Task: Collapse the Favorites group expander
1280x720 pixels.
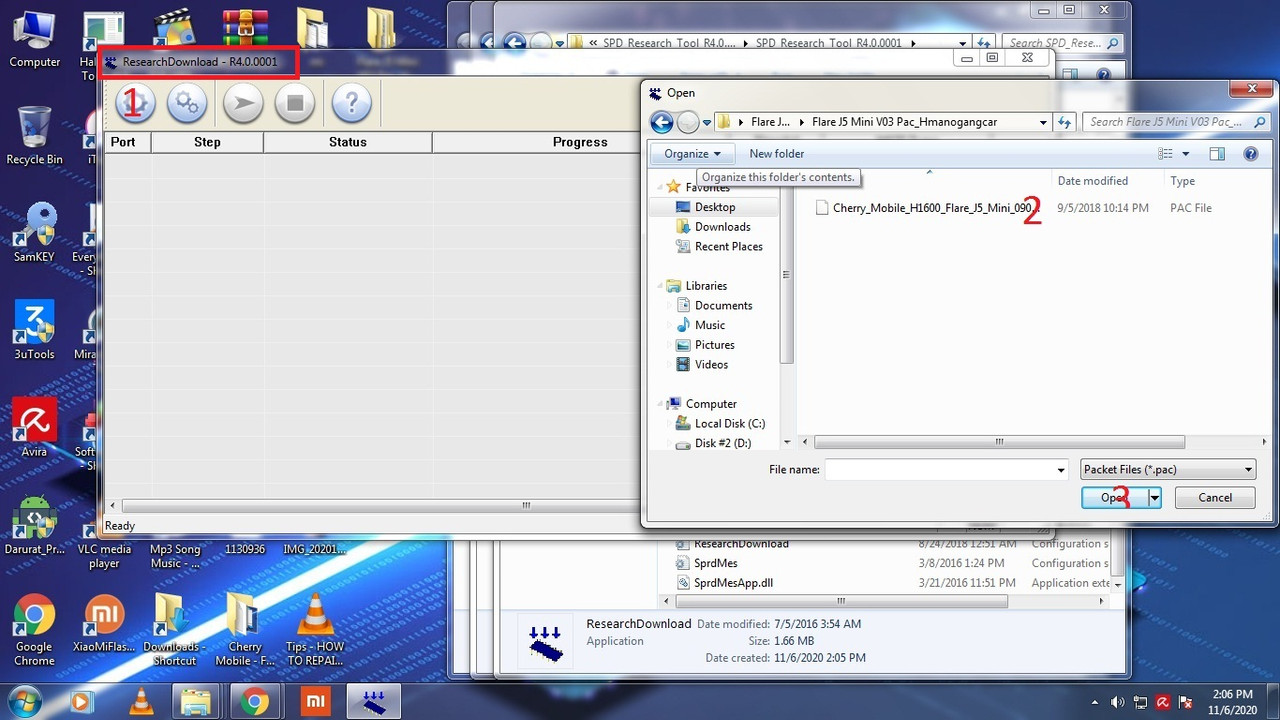Action: click(660, 187)
